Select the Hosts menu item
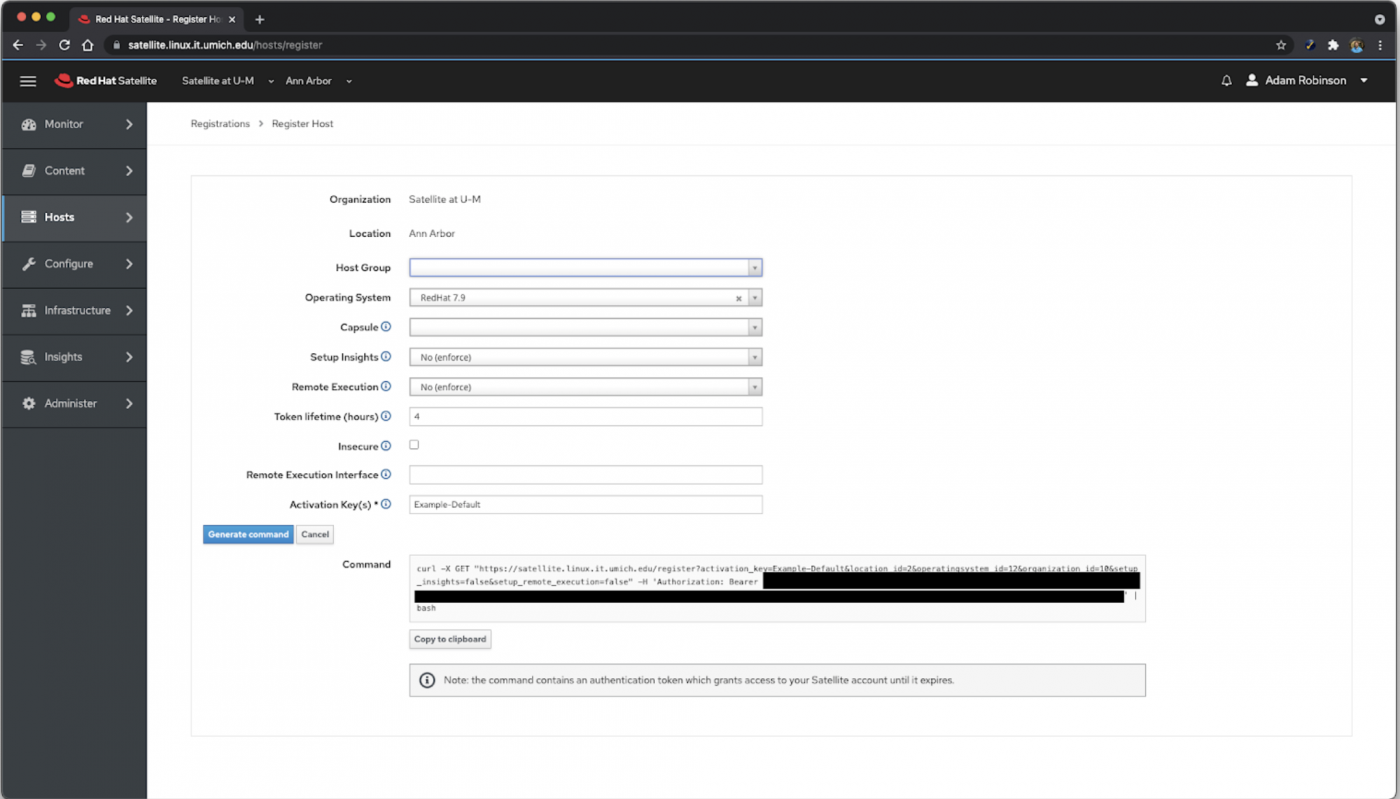 point(60,217)
